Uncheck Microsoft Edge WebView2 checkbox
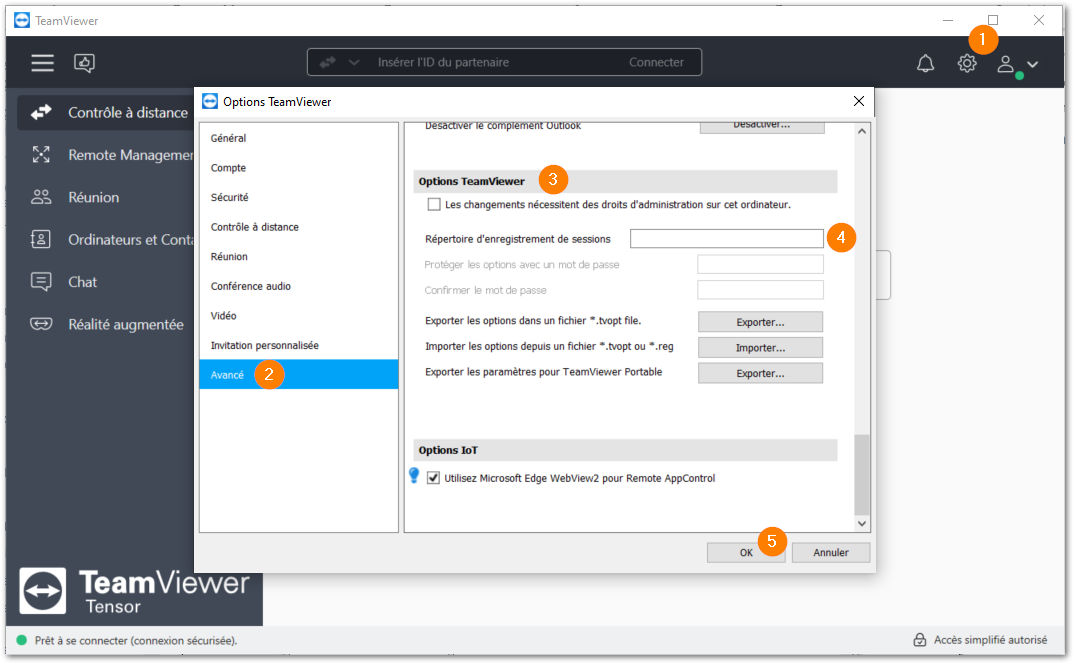The image size is (1074, 664). point(433,478)
